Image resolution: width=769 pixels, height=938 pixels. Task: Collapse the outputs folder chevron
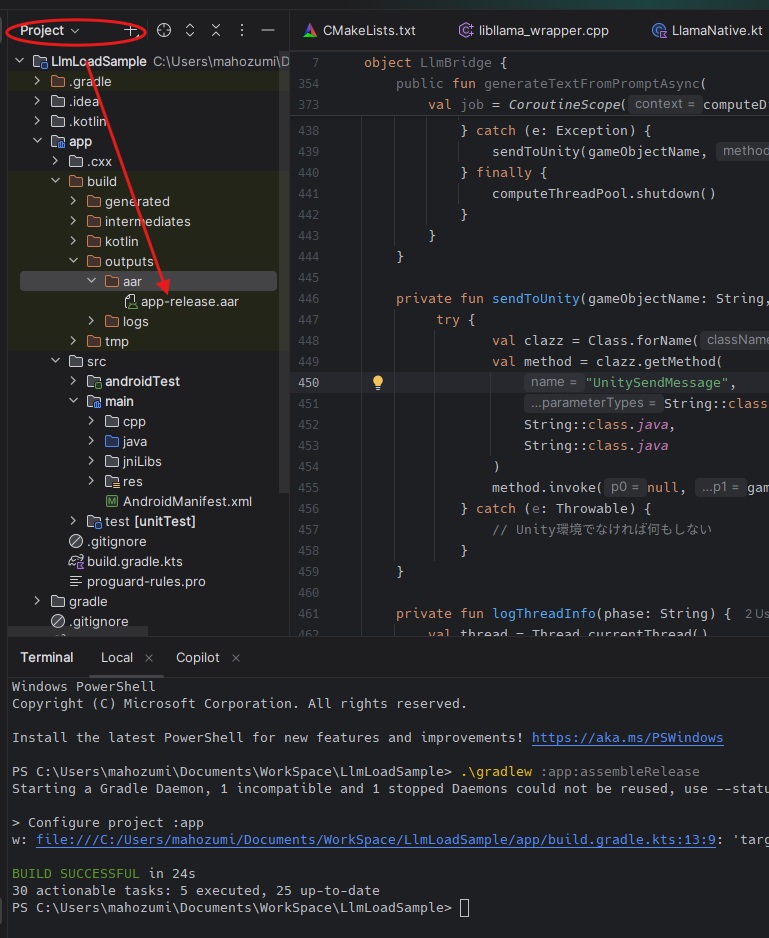73,261
